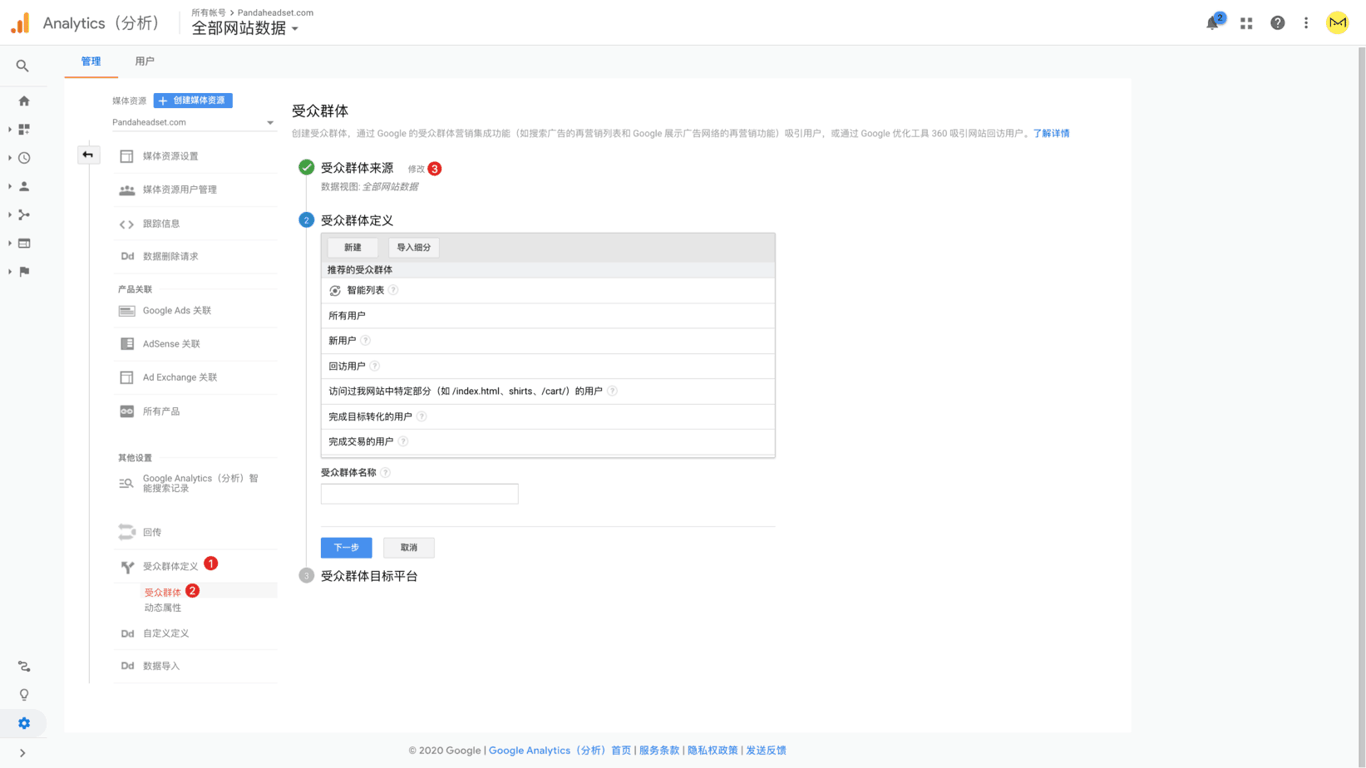Expand the left sidebar with bottom chevron

22,753
